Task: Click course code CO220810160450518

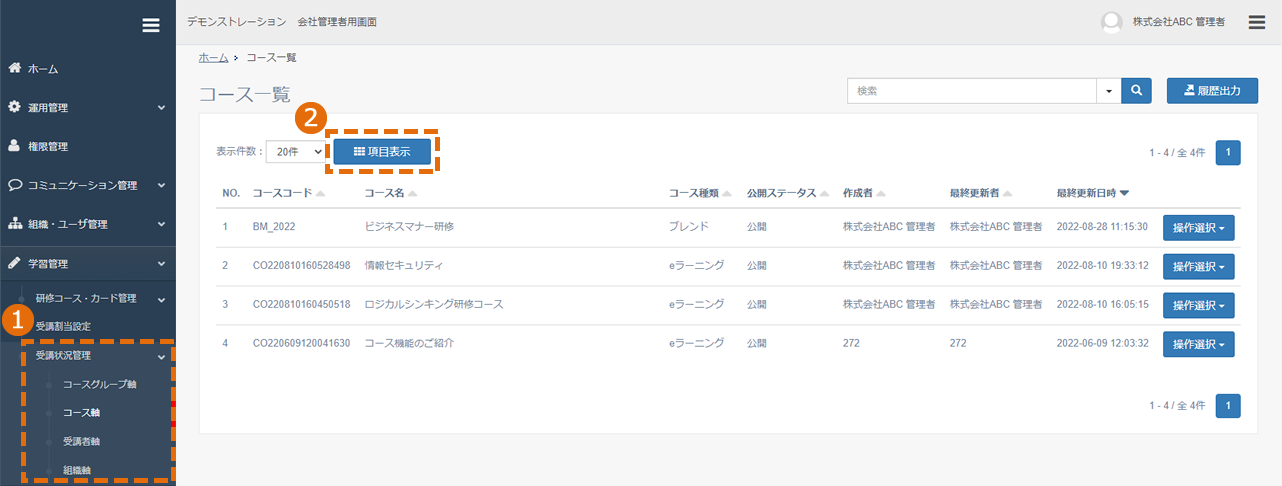Action: [302, 304]
